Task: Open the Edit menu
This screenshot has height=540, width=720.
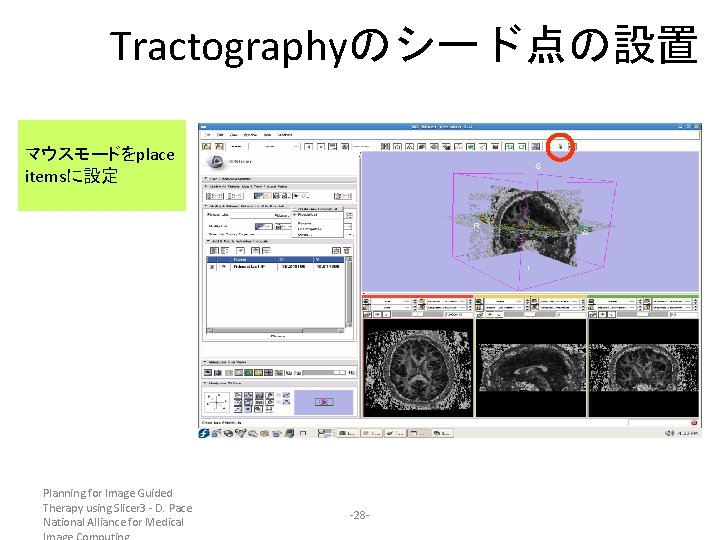Action: (220, 135)
